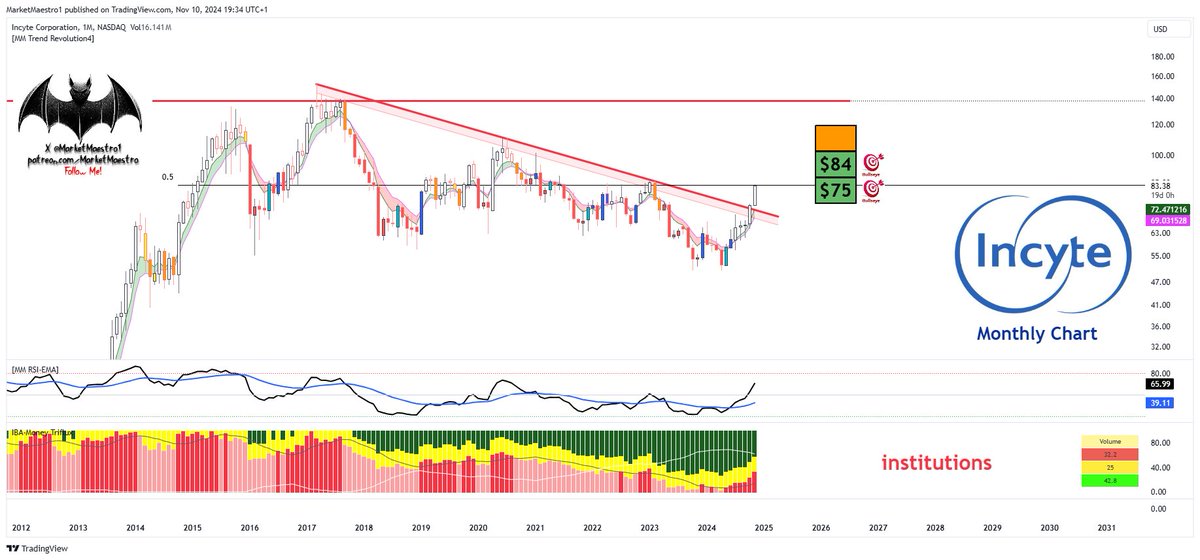Click the black 65.99 RSI value tag

[1160, 383]
